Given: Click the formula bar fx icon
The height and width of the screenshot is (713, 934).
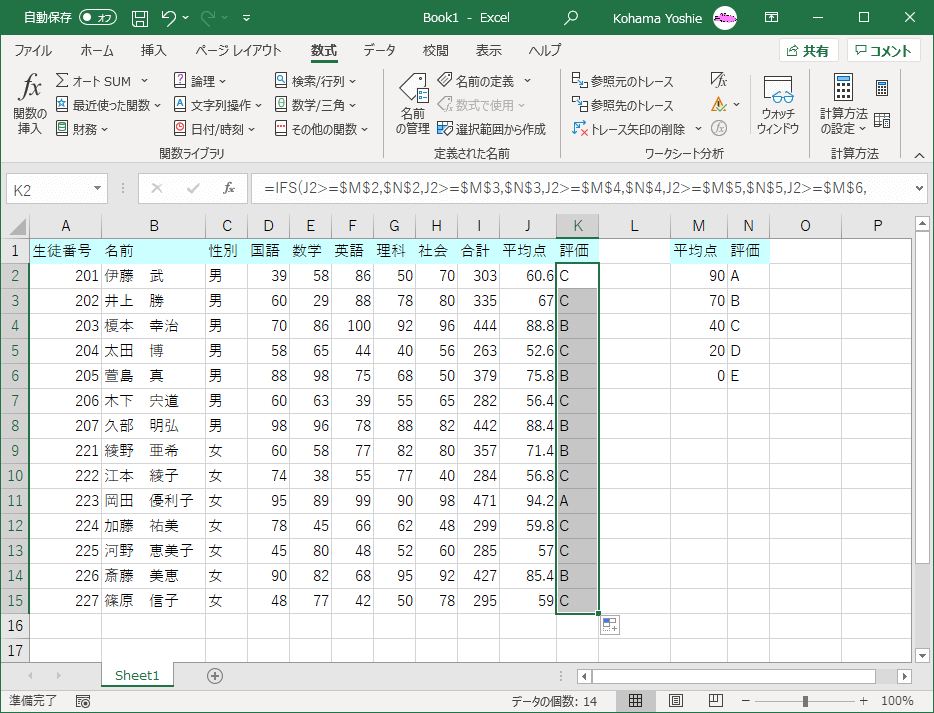Looking at the screenshot, I should [x=229, y=189].
